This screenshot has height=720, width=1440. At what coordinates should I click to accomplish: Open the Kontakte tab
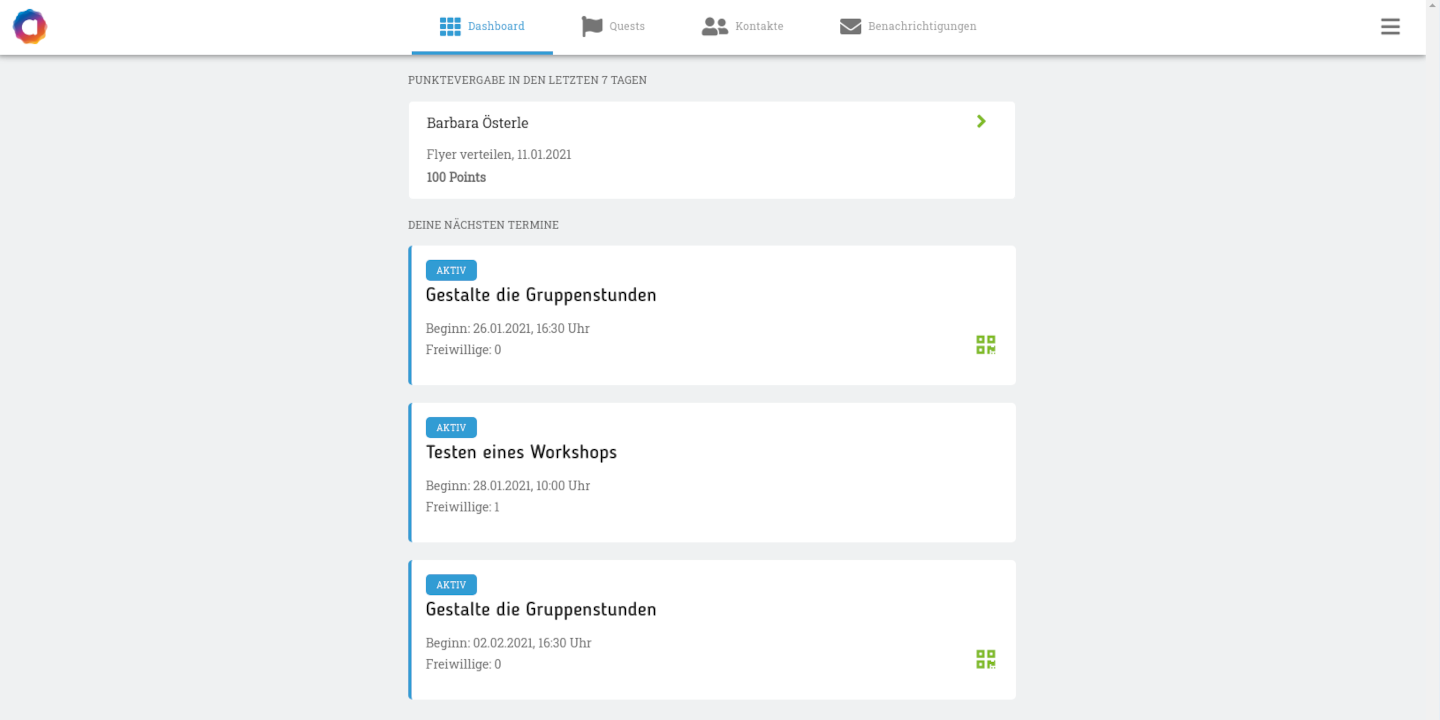click(743, 27)
